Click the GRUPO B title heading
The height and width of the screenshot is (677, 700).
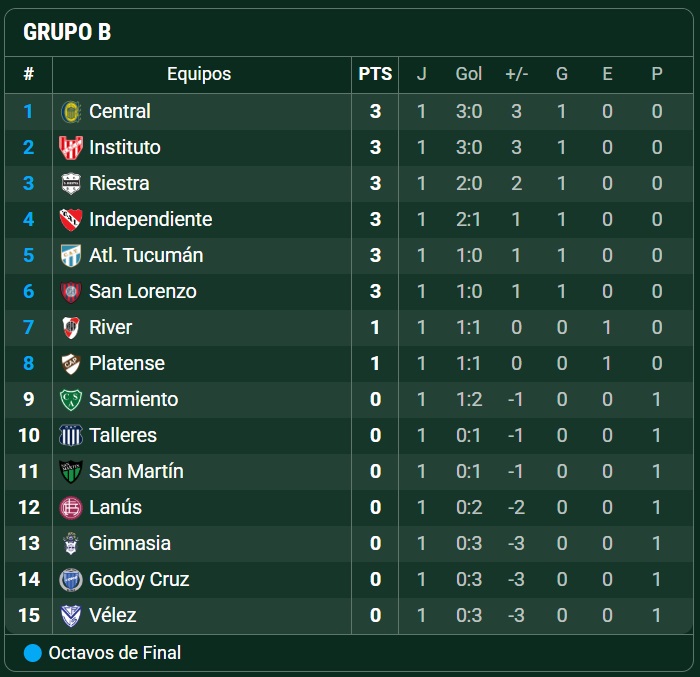click(x=67, y=32)
